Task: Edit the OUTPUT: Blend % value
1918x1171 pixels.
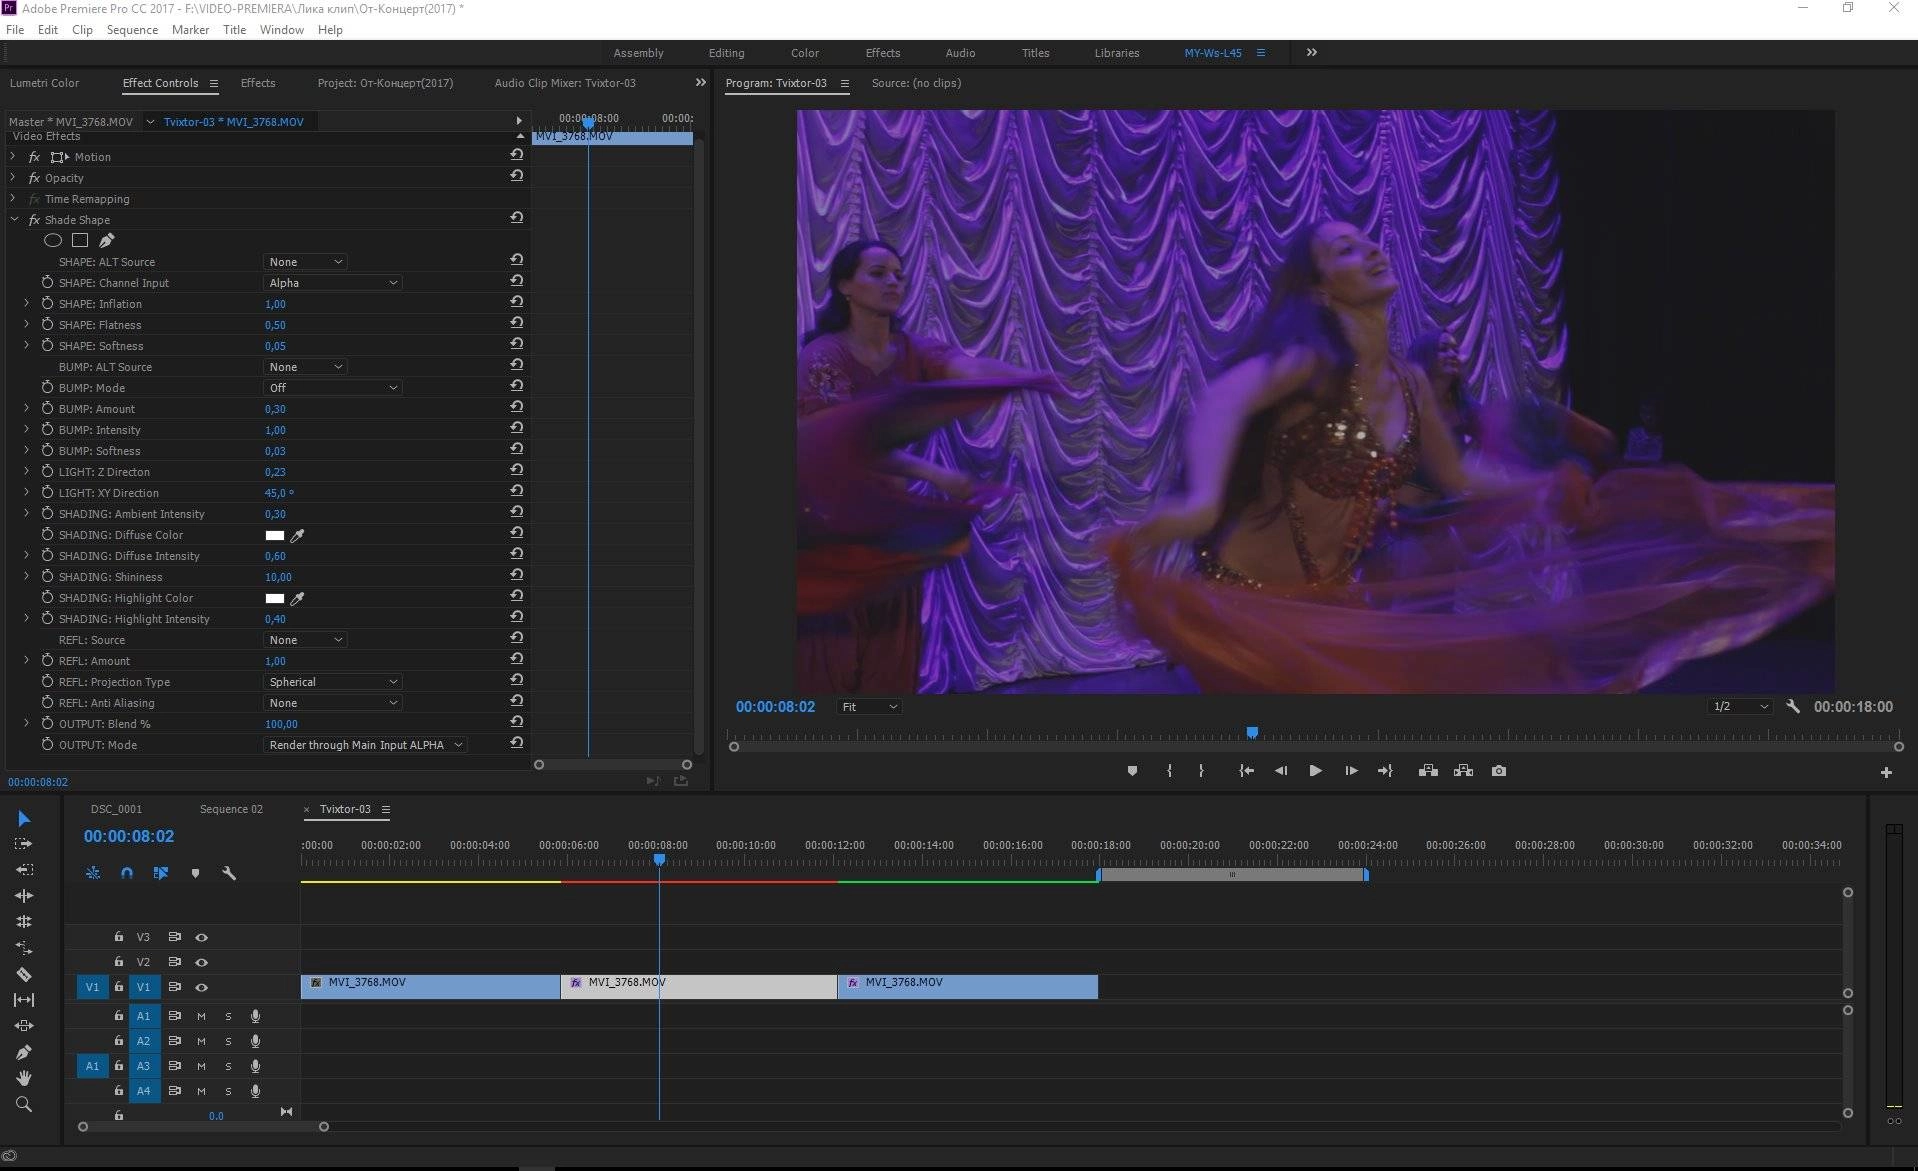Action: click(281, 724)
